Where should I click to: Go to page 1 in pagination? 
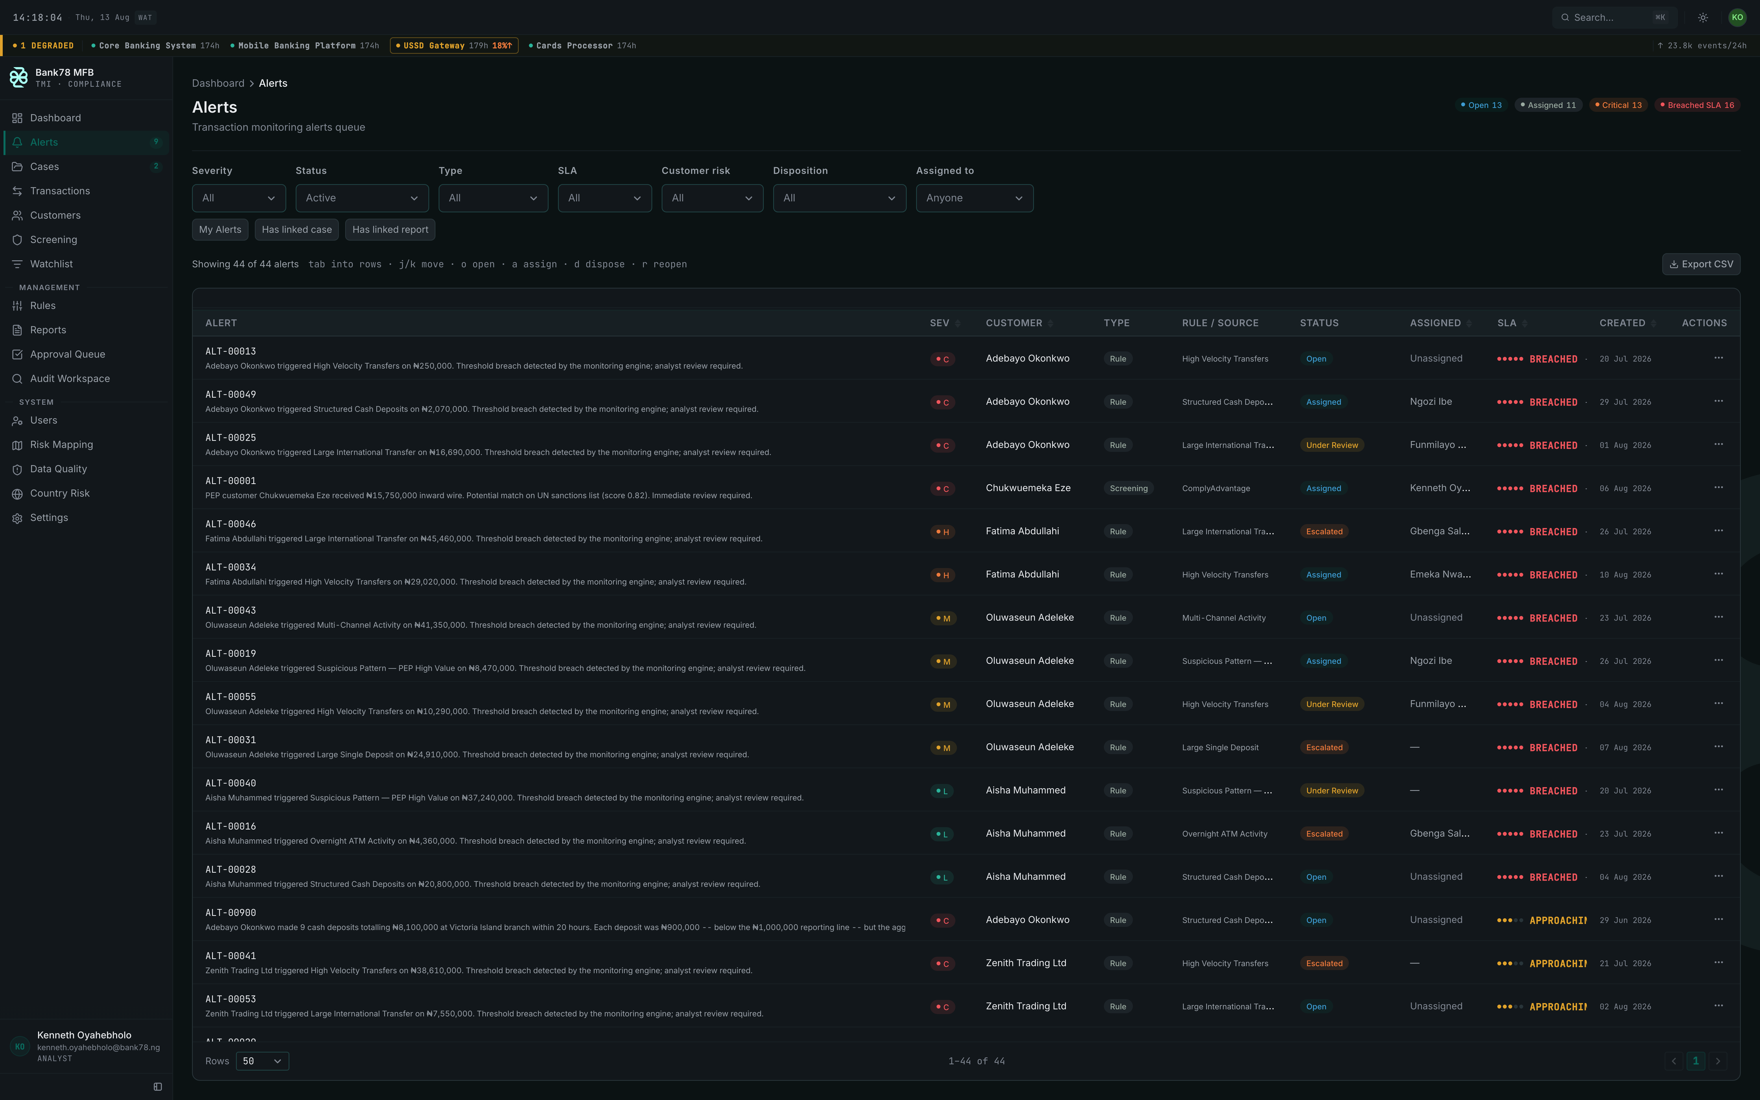(x=1695, y=1061)
